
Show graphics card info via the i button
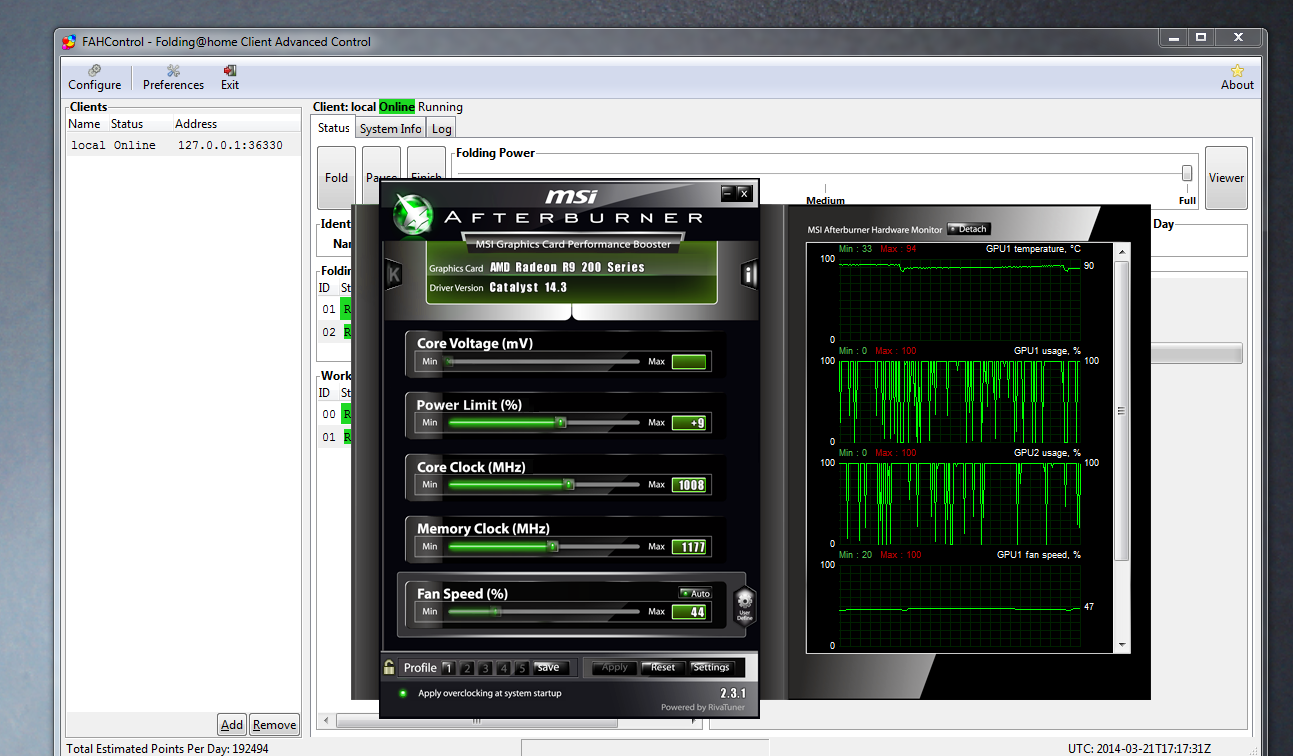748,274
